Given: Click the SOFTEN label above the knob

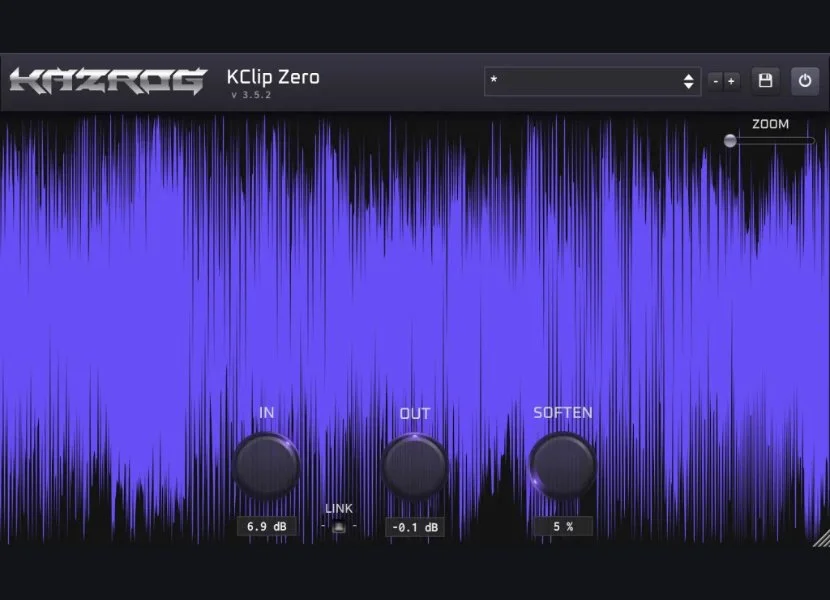Looking at the screenshot, I should 563,412.
